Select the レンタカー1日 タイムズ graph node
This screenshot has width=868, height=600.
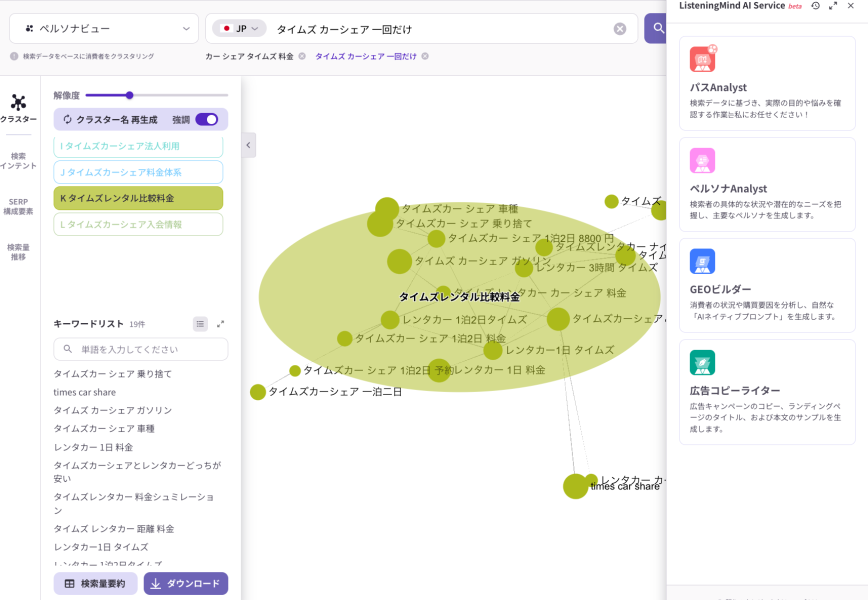[493, 350]
